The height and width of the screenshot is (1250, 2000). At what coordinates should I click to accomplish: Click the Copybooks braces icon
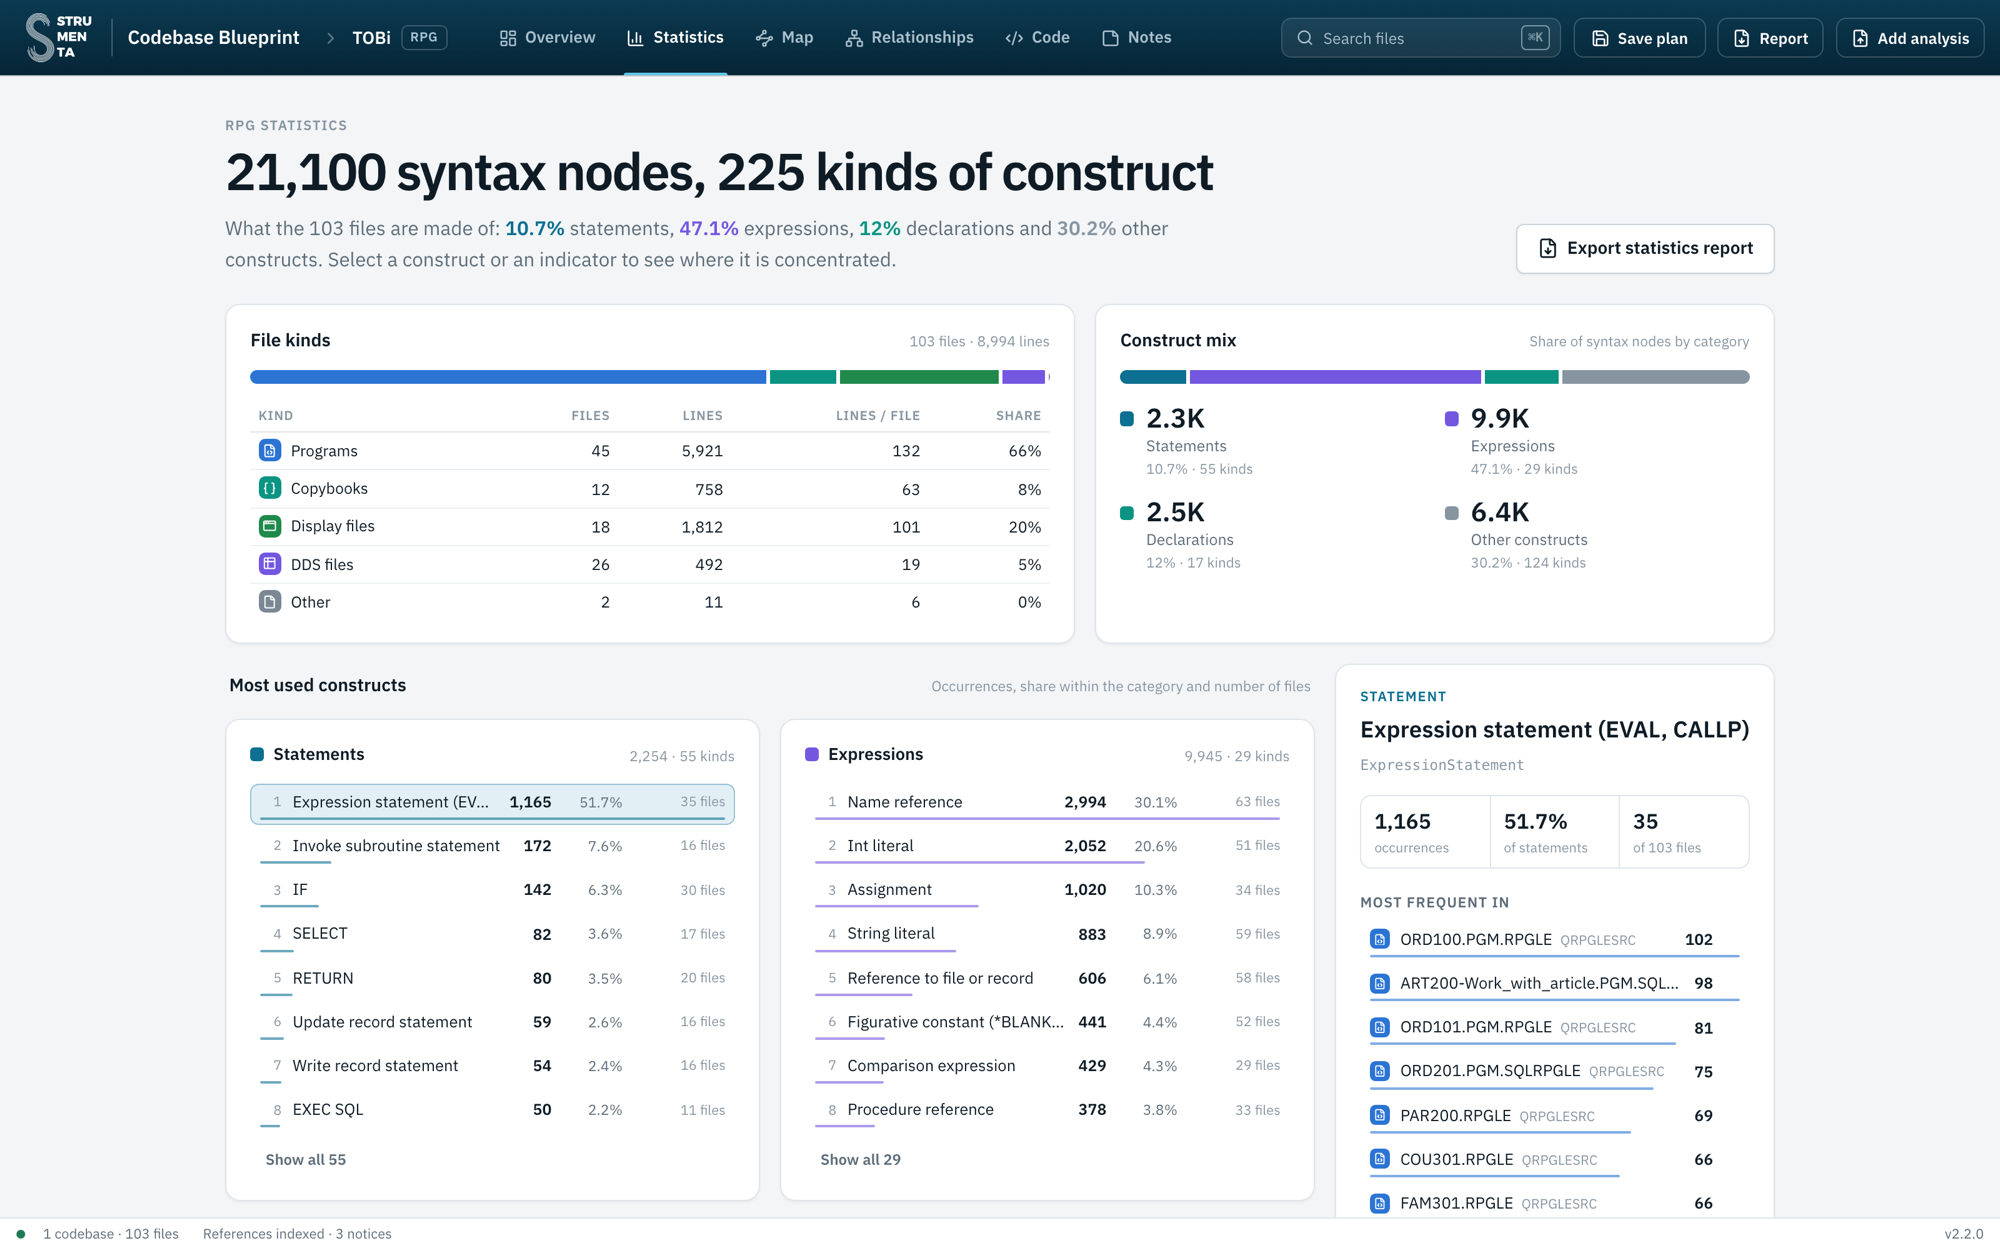pos(270,489)
